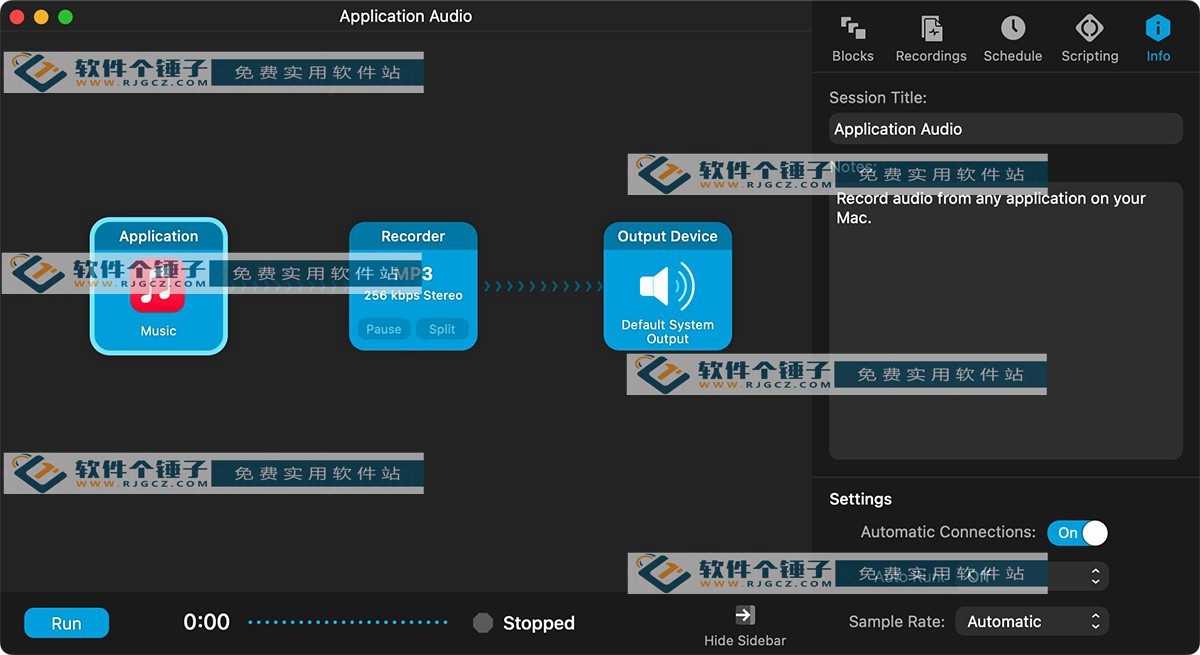Screen dimensions: 1200x655
Task: Select the Output Device block title
Action: pos(667,236)
